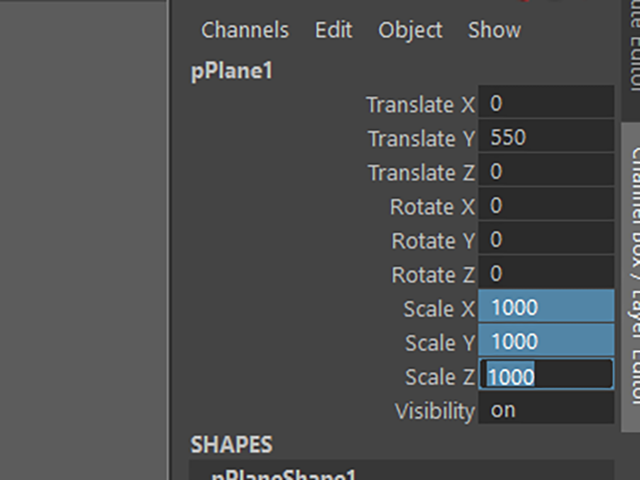This screenshot has width=640, height=480.
Task: Open the Show menu
Action: (x=494, y=30)
